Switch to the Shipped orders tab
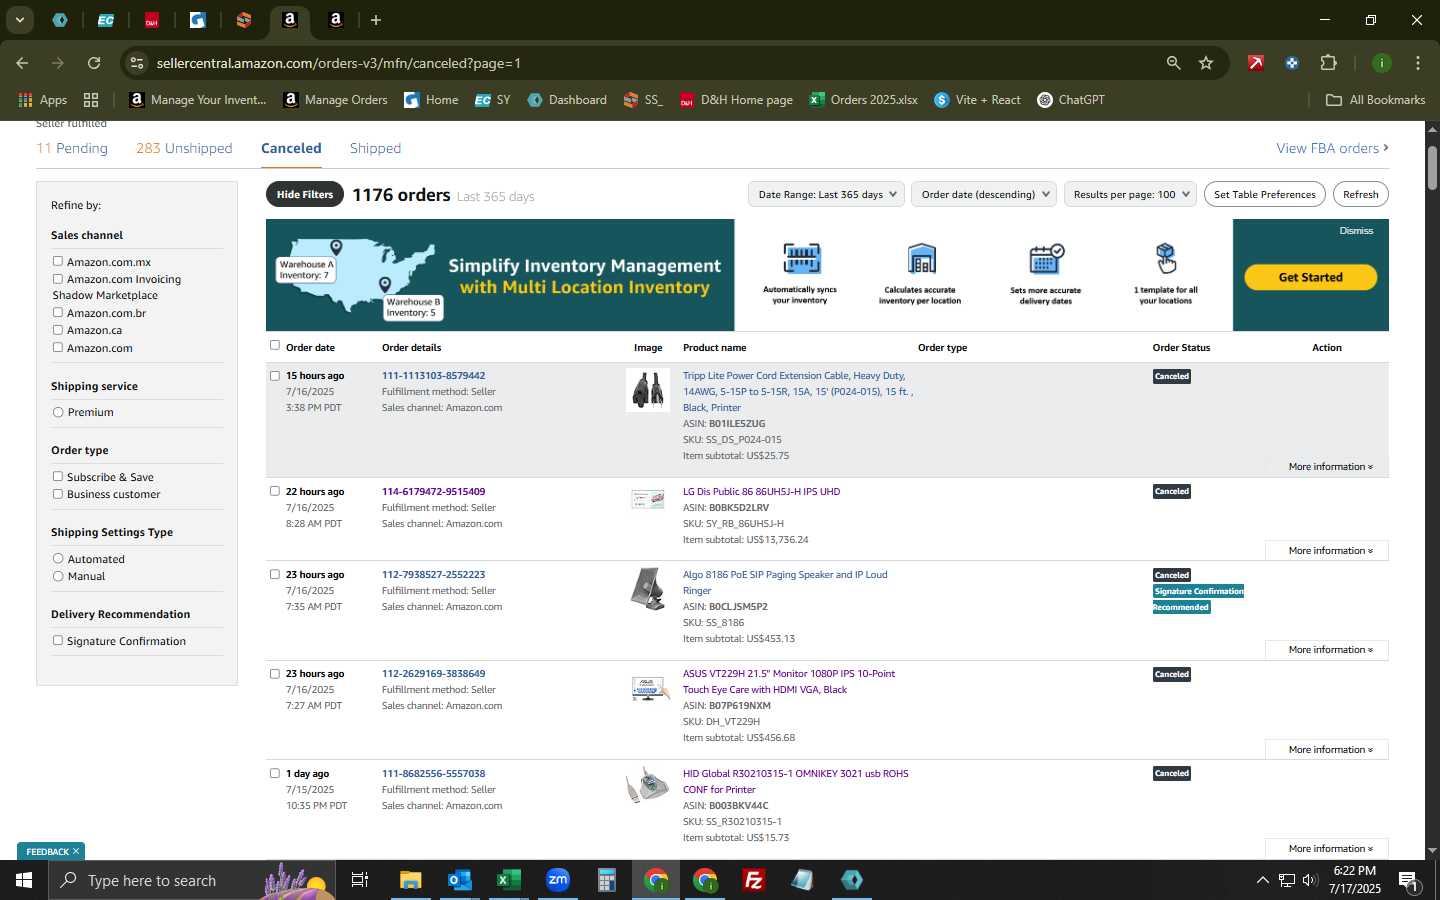Image resolution: width=1440 pixels, height=900 pixels. [375, 148]
